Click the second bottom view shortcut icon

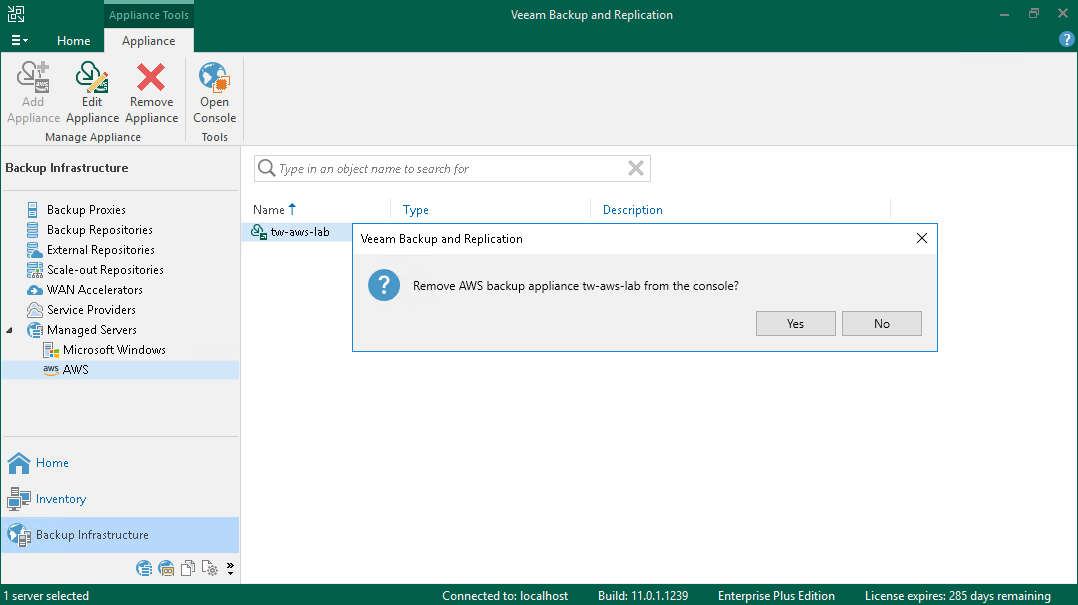166,568
